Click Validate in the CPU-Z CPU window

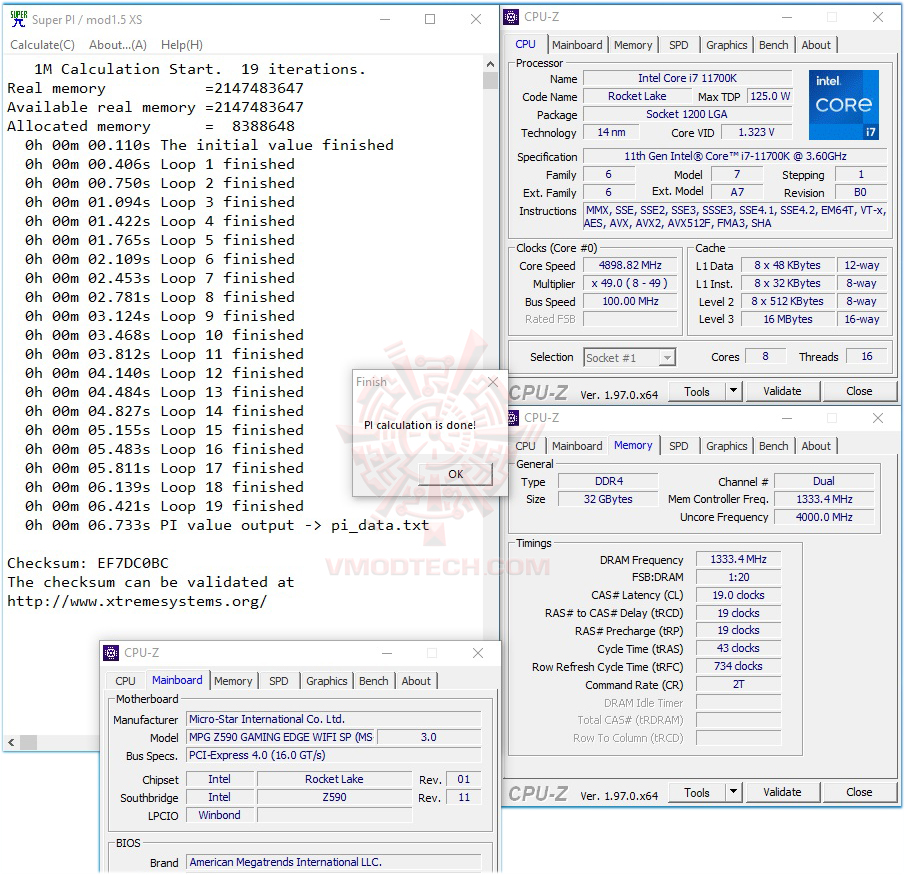(782, 391)
